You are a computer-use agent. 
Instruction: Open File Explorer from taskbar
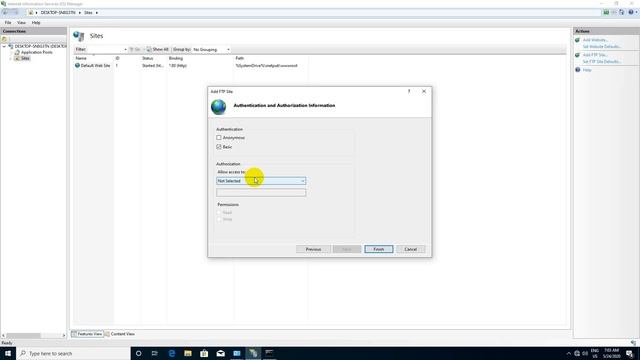[x=188, y=353]
